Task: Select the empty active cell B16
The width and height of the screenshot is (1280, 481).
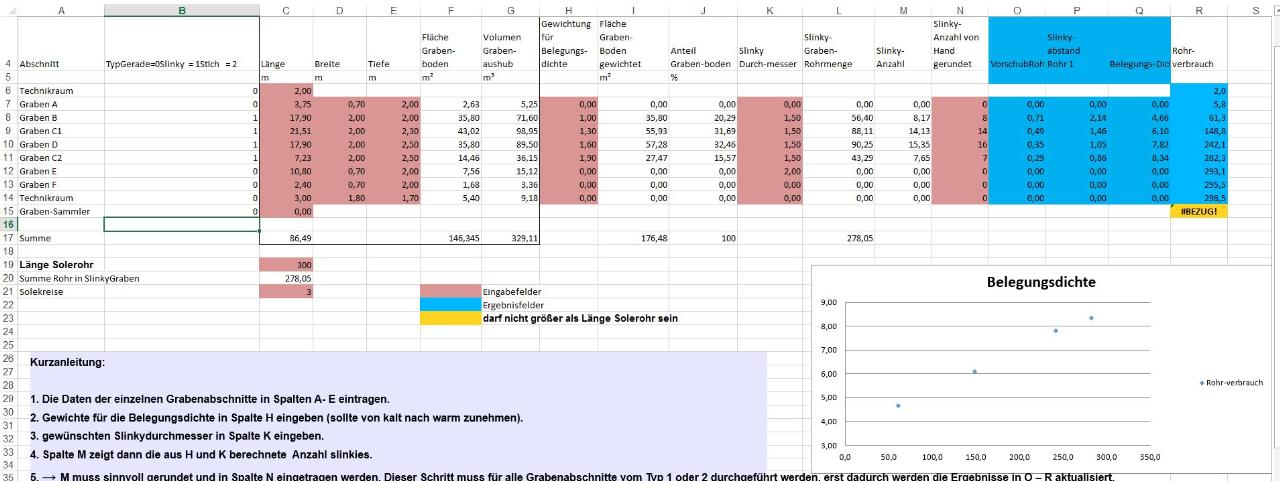Action: click(182, 225)
